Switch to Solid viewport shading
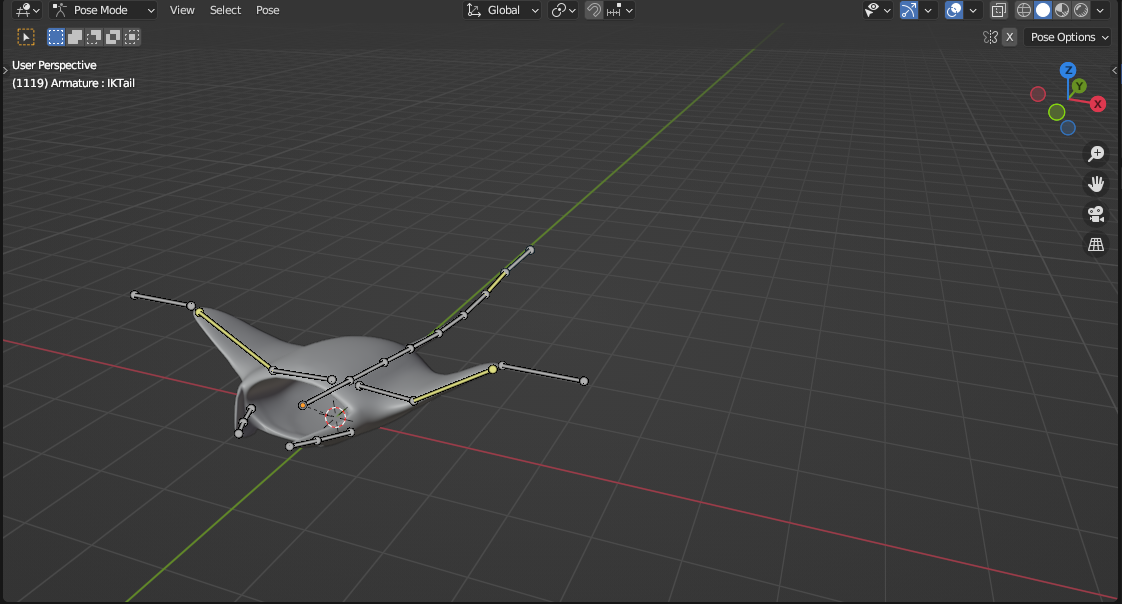This screenshot has width=1122, height=604. click(x=1043, y=10)
